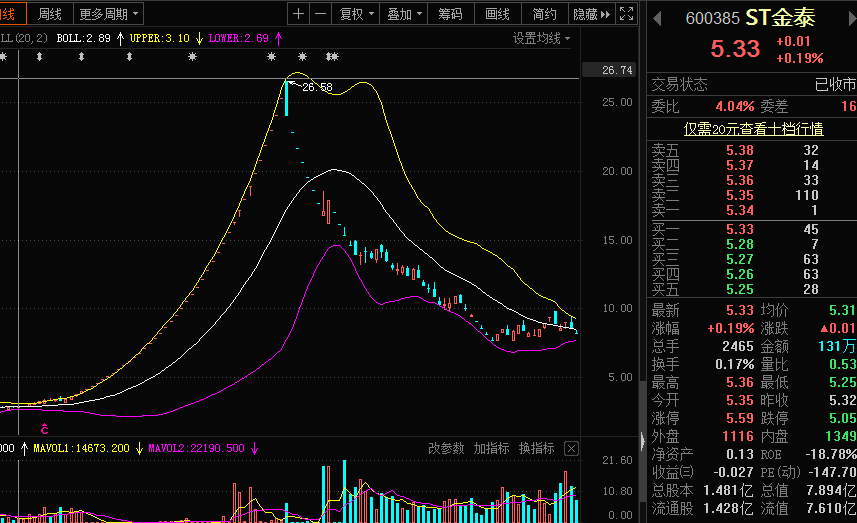Viewport: 857px width, 523px height.
Task: Switch to weekly 周线 period tab
Action: pos(49,14)
